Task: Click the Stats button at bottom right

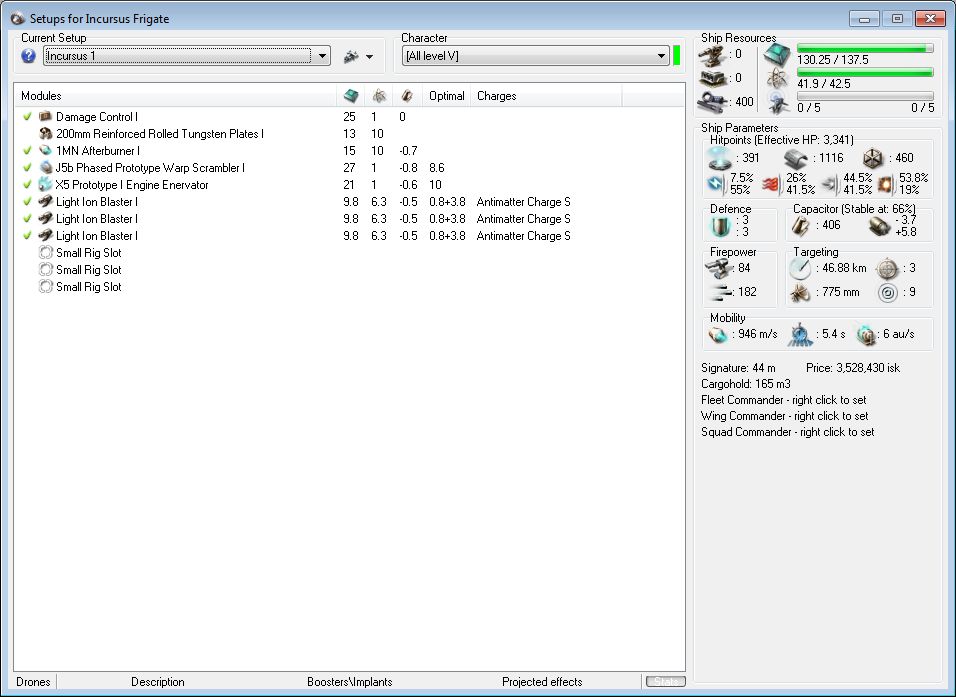Action: (x=666, y=682)
